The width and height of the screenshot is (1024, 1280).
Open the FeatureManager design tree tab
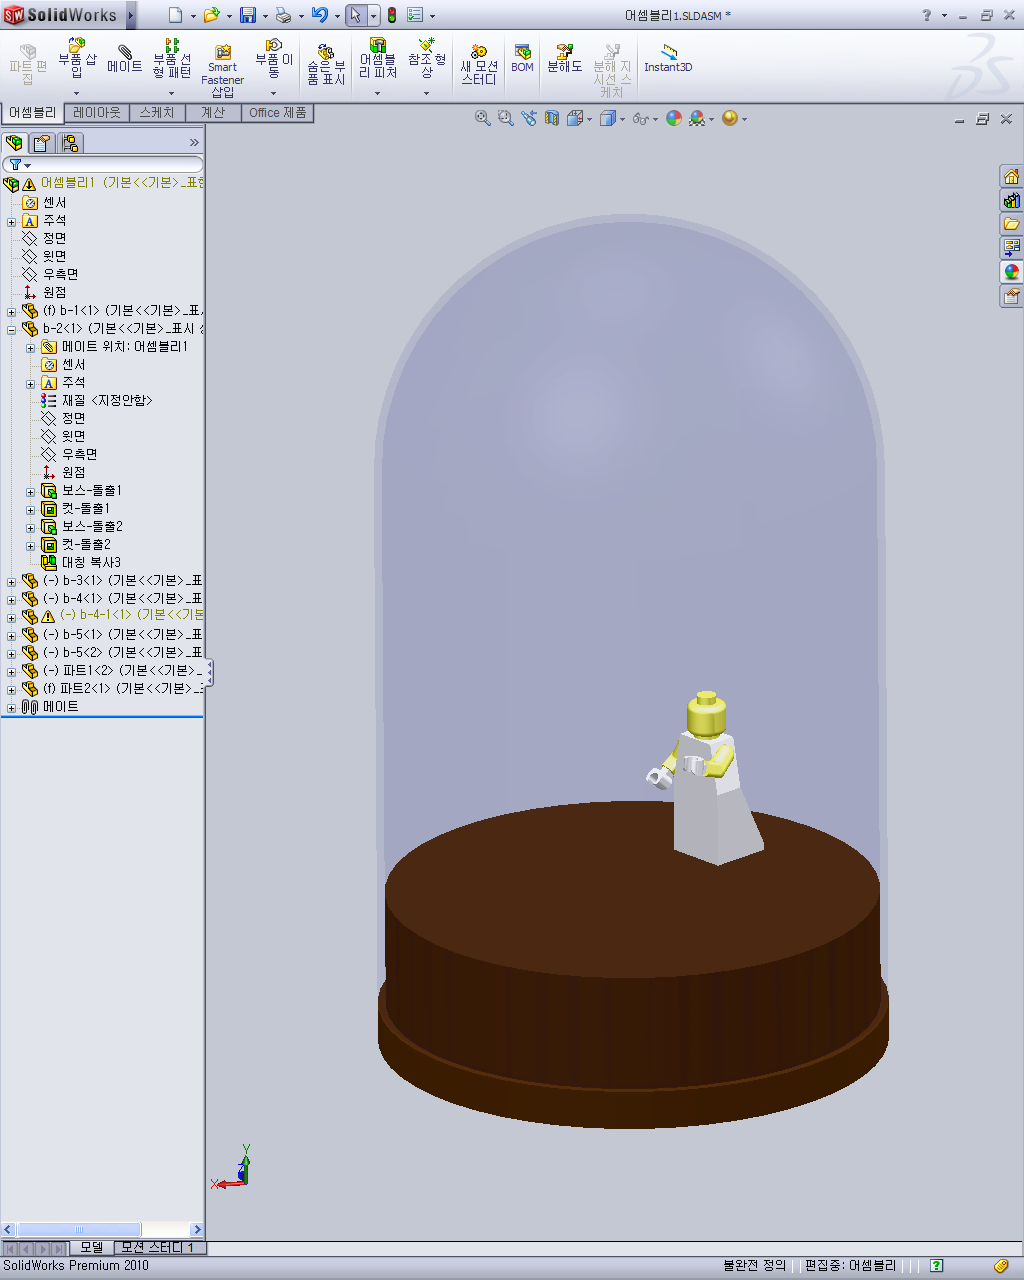14,143
